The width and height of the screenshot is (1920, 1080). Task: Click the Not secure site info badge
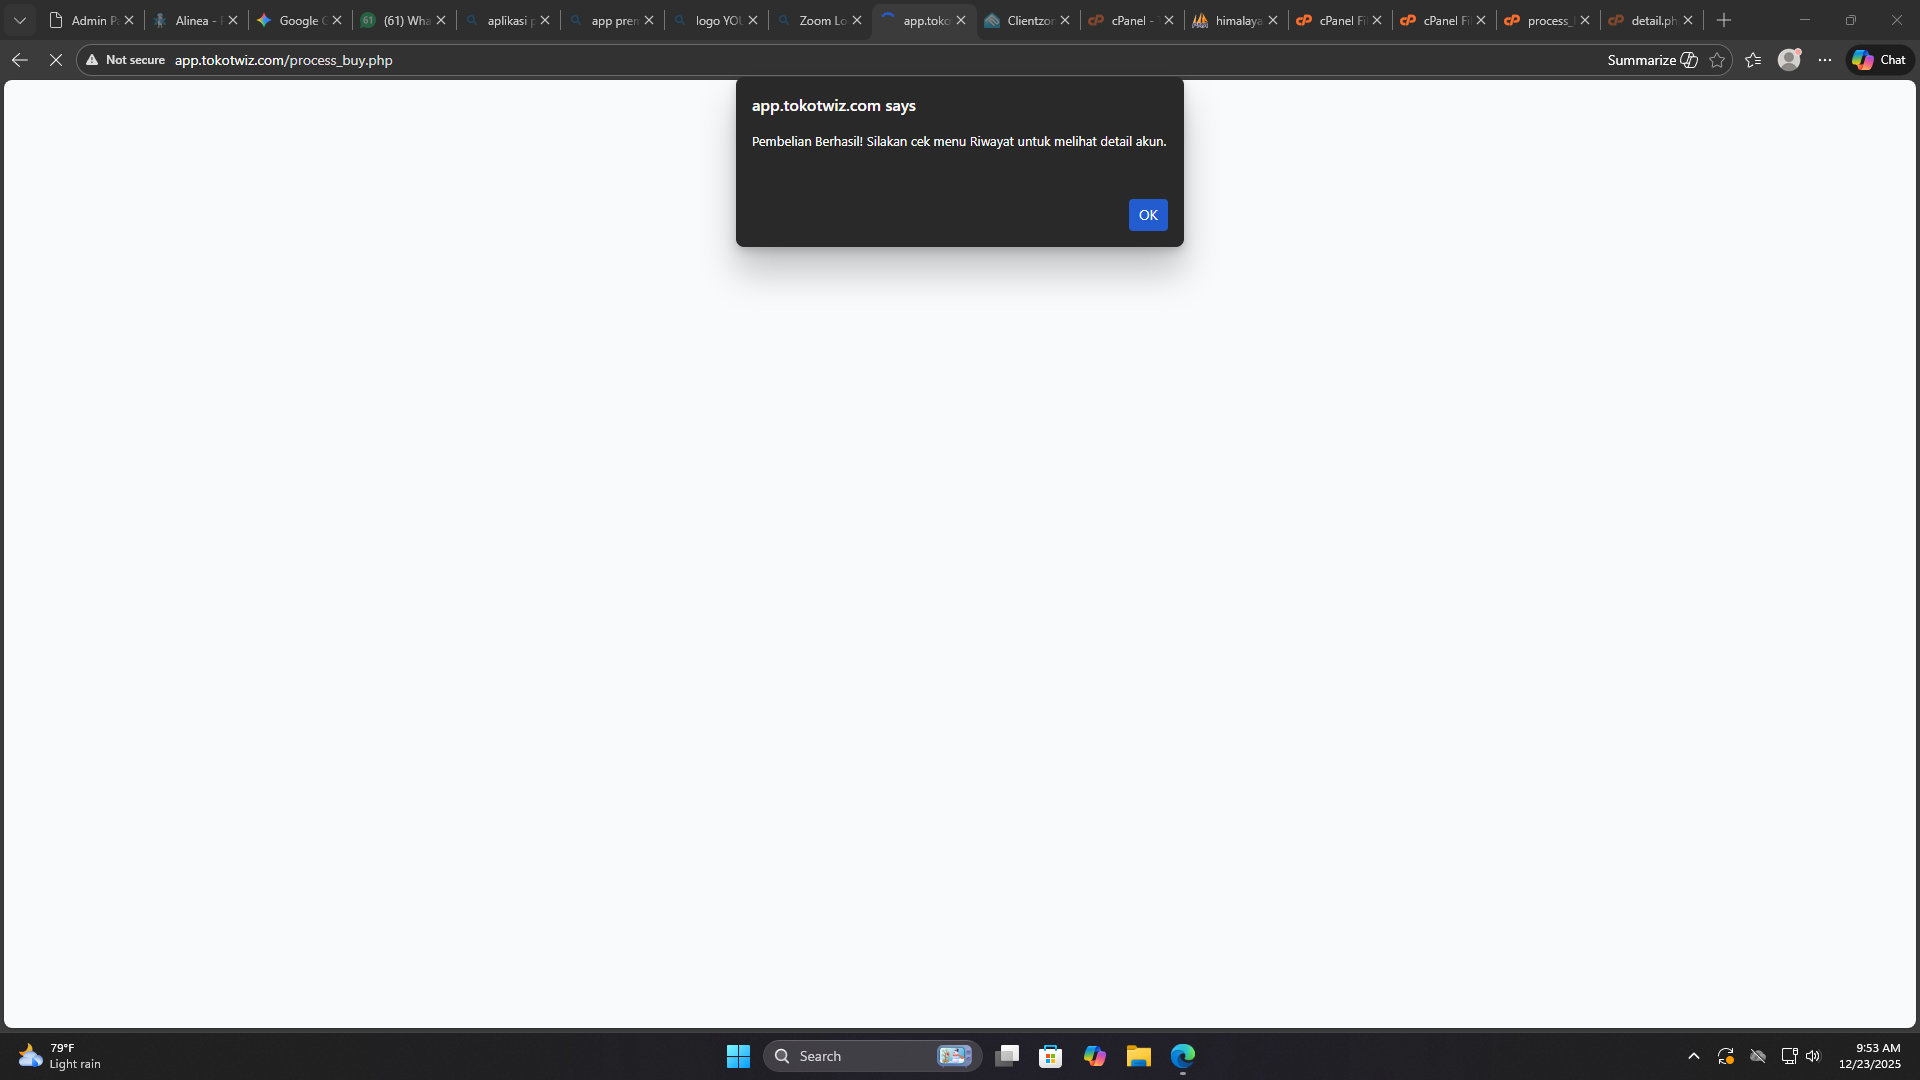click(126, 60)
